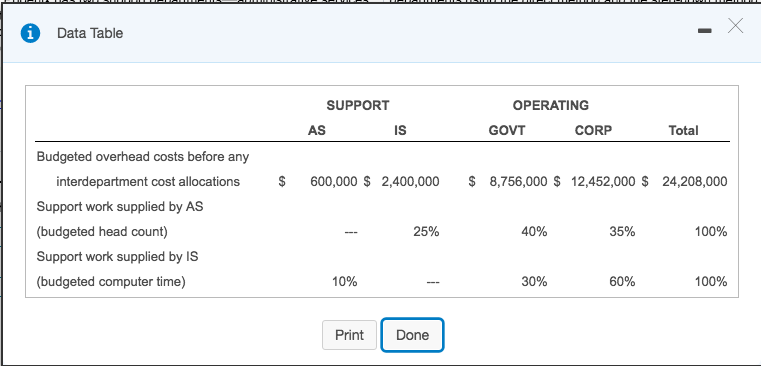Click the 'Support work supplied by AS' label
The image size is (761, 366).
[120, 207]
